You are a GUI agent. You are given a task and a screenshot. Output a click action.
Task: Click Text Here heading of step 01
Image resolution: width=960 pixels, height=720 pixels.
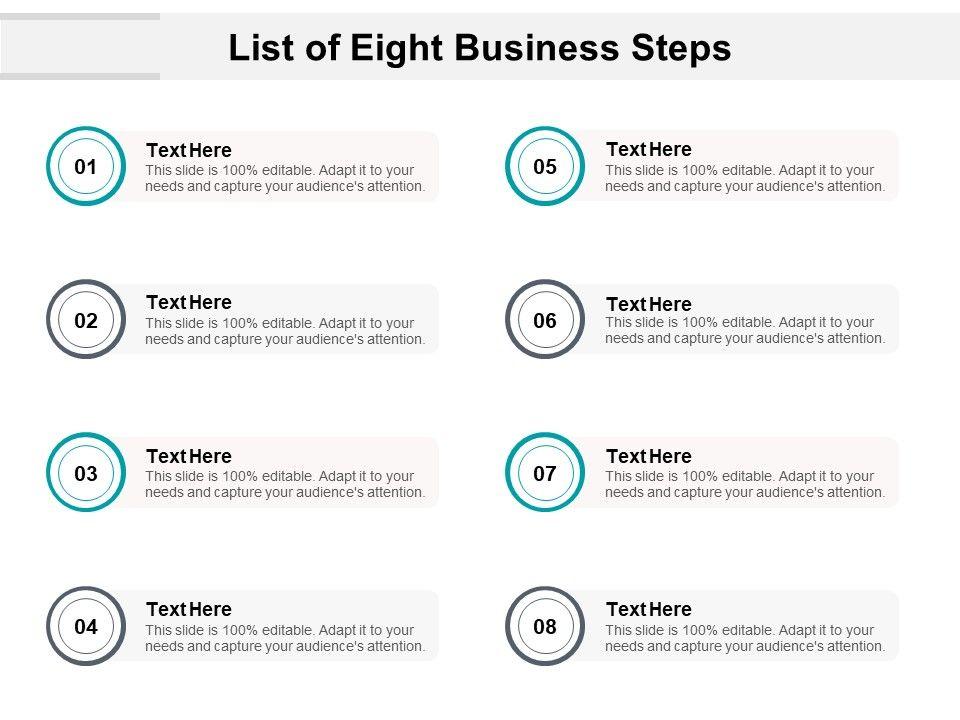pos(188,150)
